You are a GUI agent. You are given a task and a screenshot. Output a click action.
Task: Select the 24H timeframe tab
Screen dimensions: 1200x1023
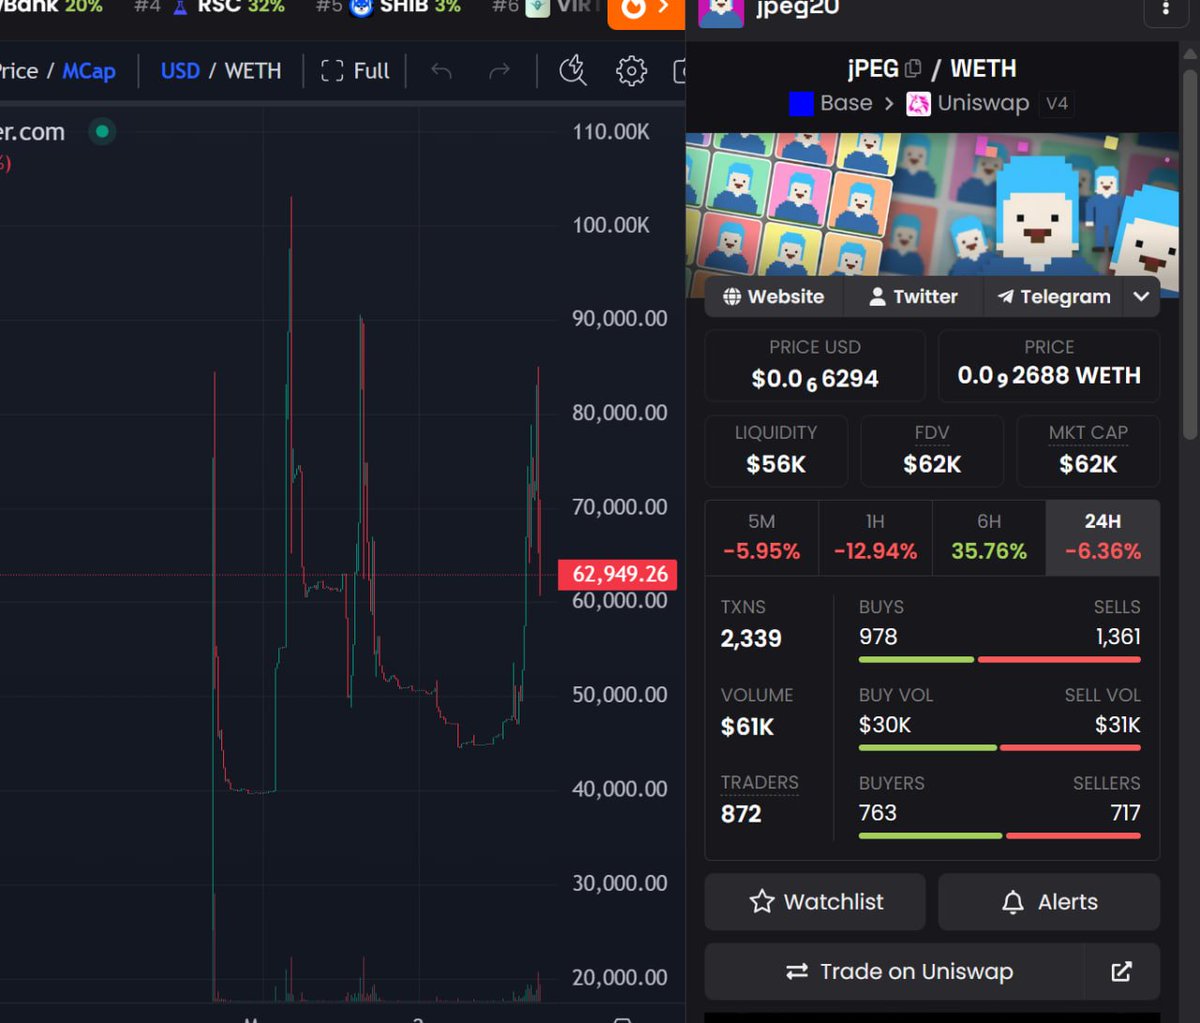pyautogui.click(x=1103, y=537)
